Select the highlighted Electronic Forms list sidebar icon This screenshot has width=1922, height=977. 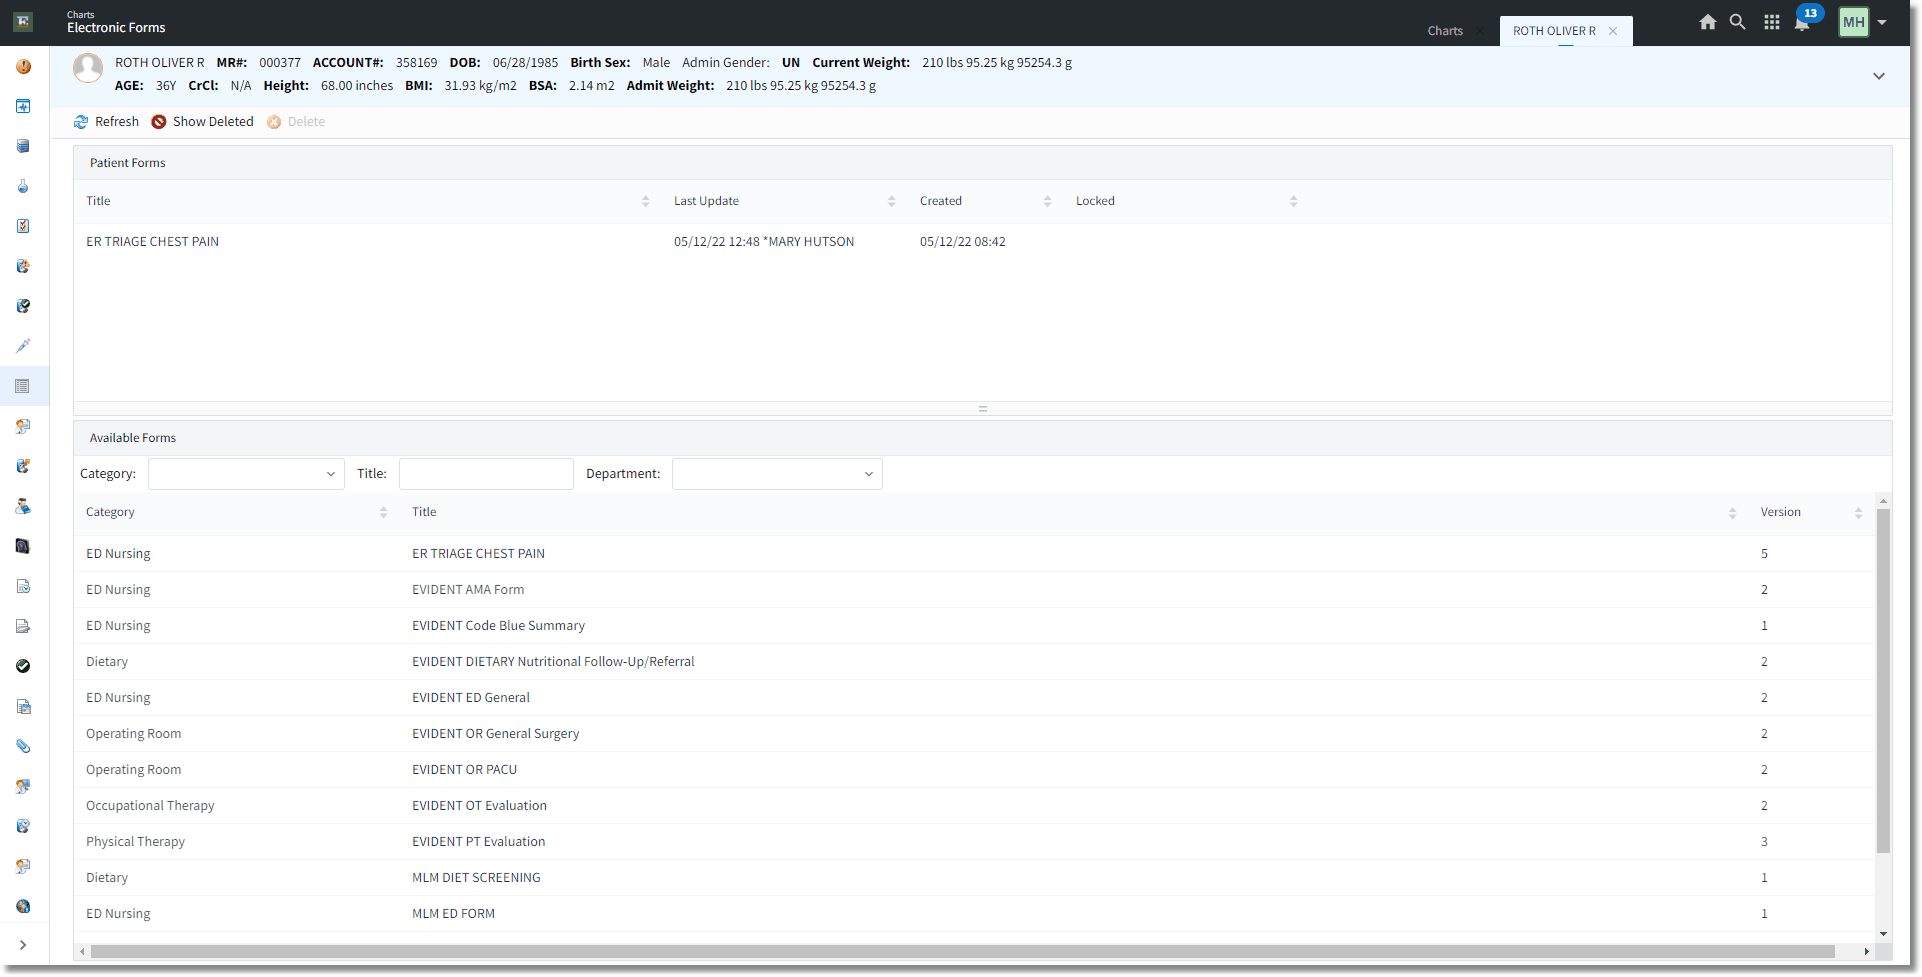pos(23,386)
